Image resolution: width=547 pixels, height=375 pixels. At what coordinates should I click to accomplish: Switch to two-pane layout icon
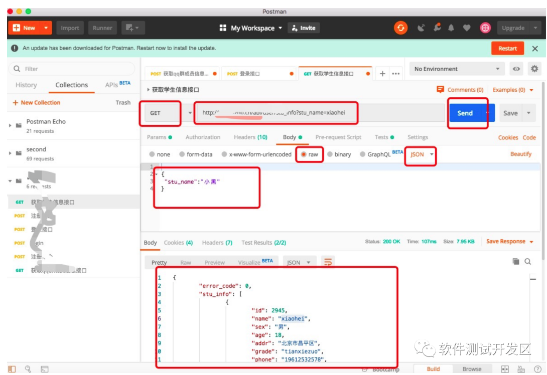(x=505, y=369)
